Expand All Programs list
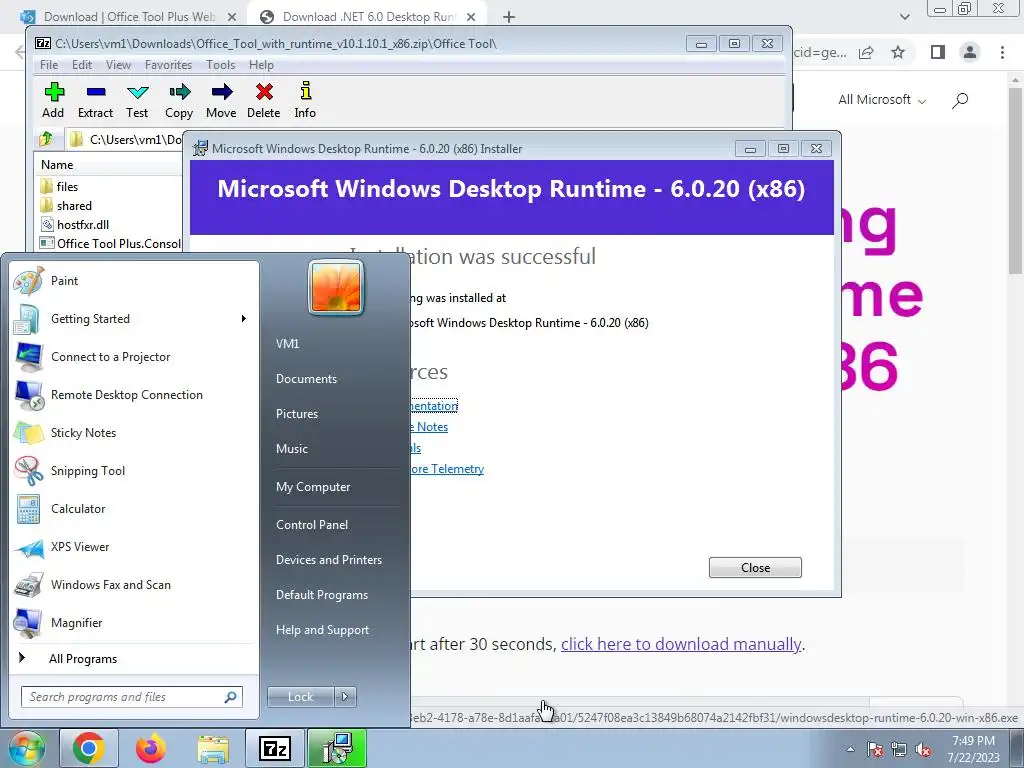The image size is (1024, 768). [133, 659]
